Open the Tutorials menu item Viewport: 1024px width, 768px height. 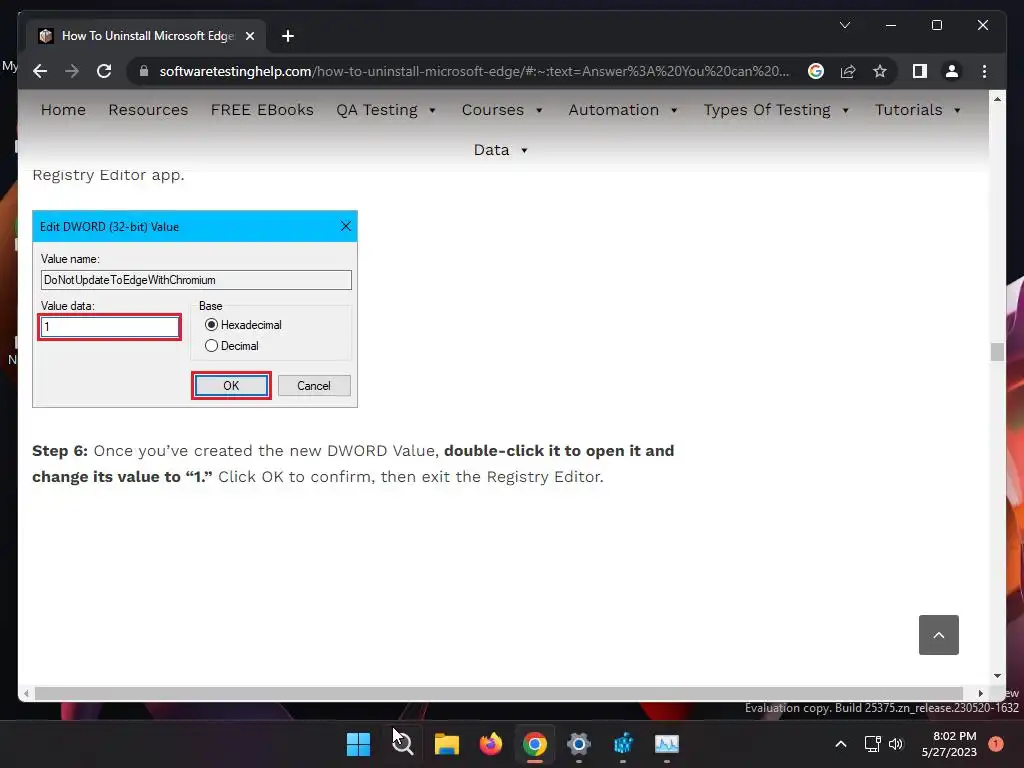tap(908, 110)
